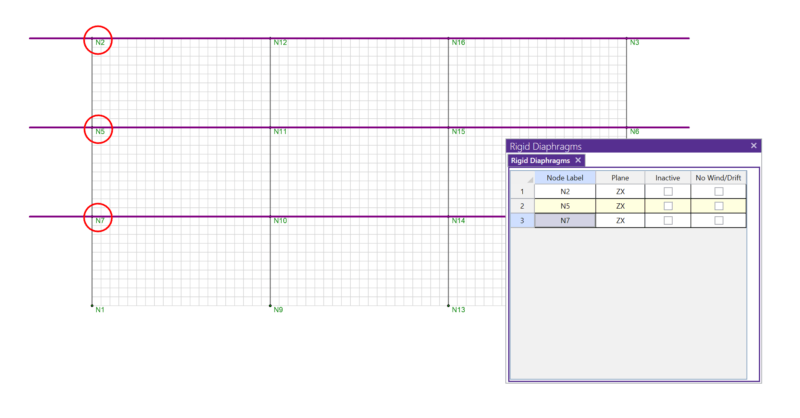Click the Node Label column header
The height and width of the screenshot is (418, 800).
pyautogui.click(x=565, y=177)
